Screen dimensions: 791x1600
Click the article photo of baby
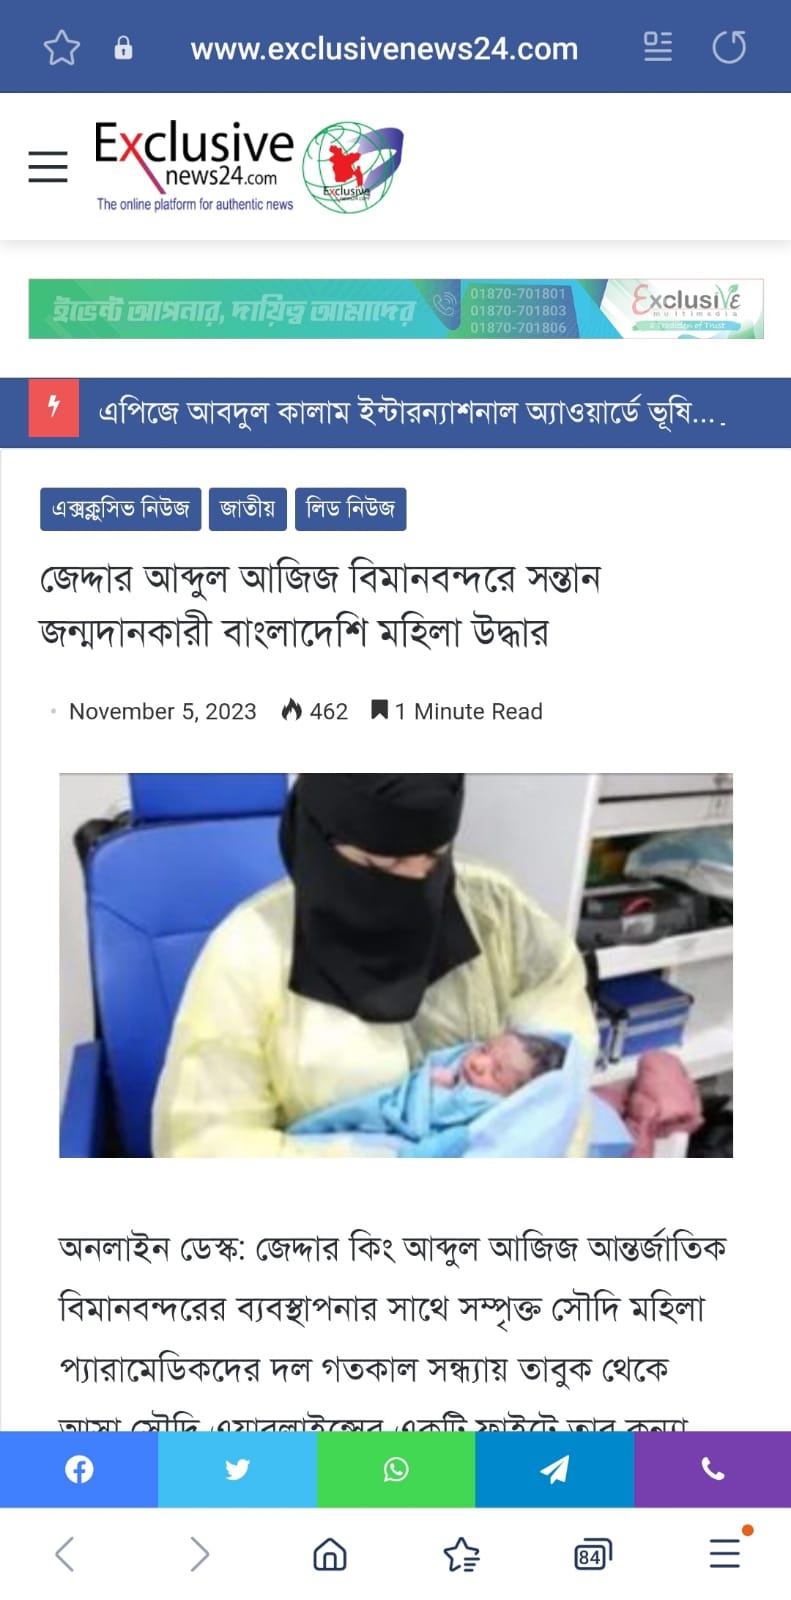[x=396, y=965]
